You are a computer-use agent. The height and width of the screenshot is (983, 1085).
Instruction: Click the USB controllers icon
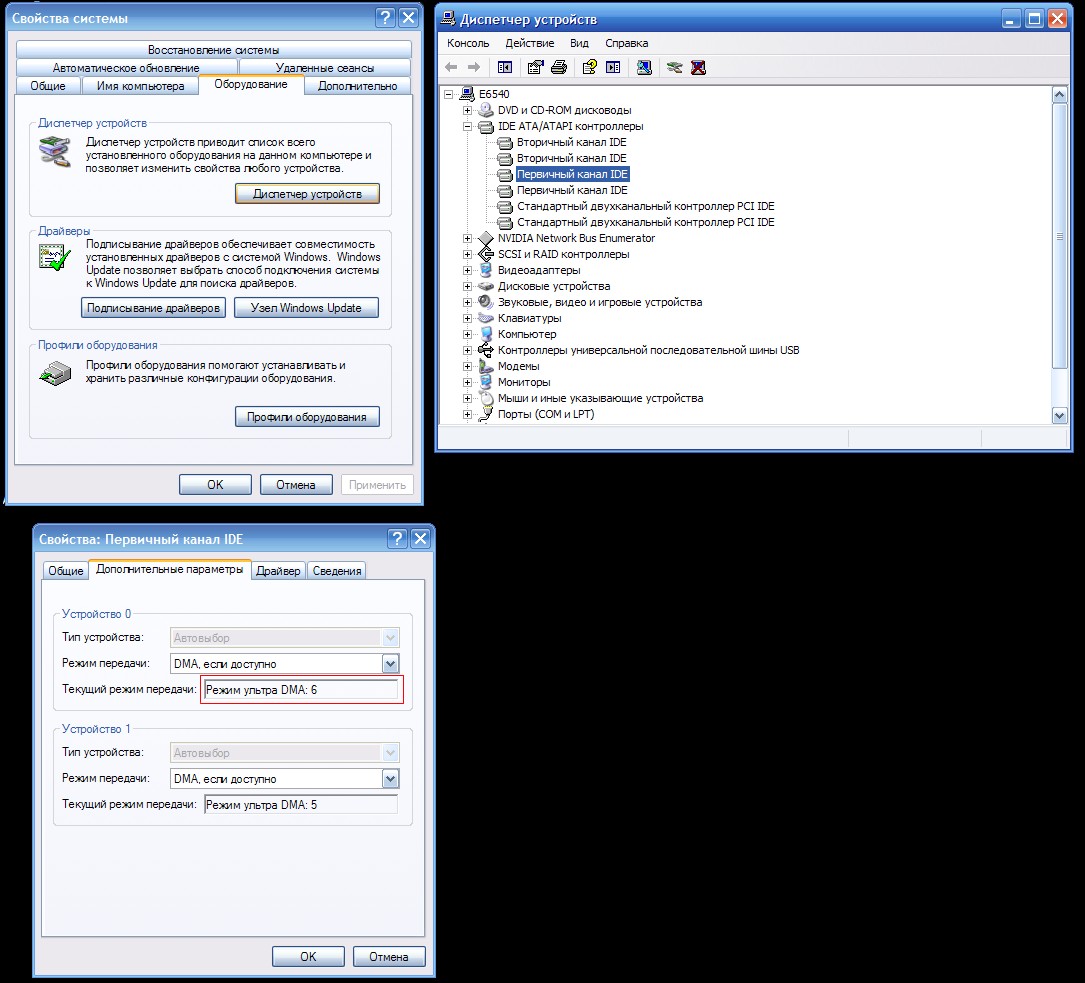coord(486,350)
